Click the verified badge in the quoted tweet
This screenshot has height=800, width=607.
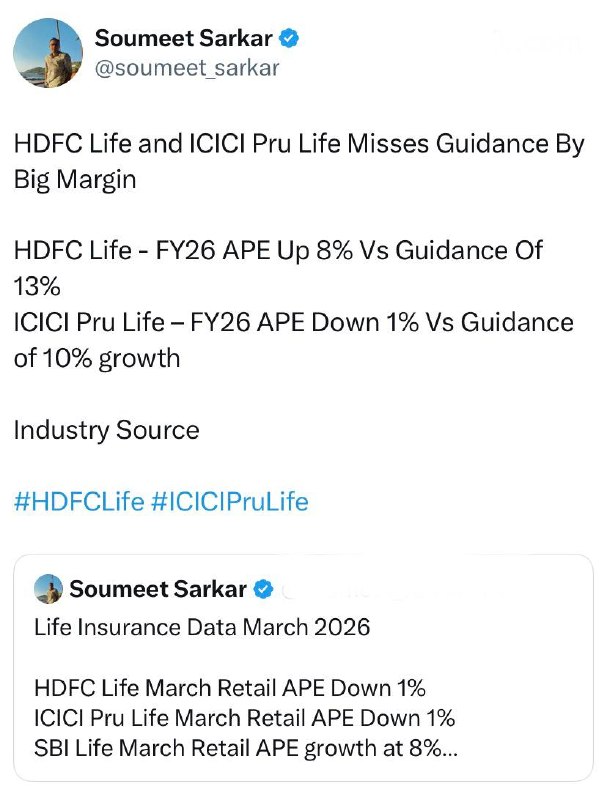point(263,589)
